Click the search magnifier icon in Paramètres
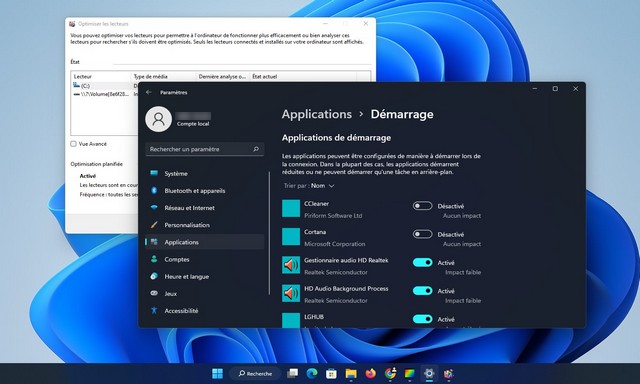Screen dimensions: 640x384 (256, 149)
